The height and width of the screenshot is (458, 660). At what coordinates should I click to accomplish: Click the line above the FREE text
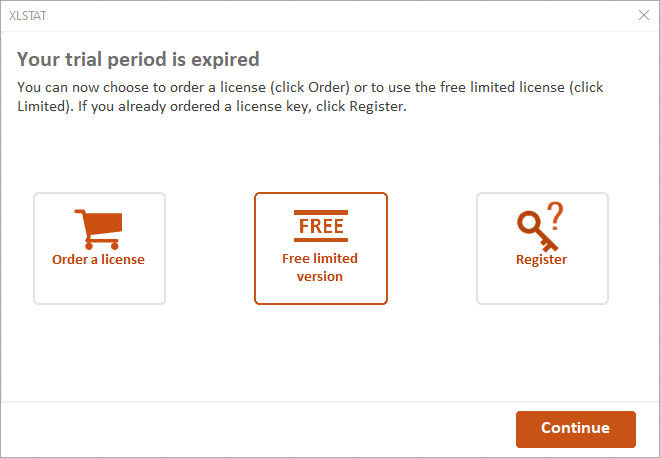tap(321, 213)
